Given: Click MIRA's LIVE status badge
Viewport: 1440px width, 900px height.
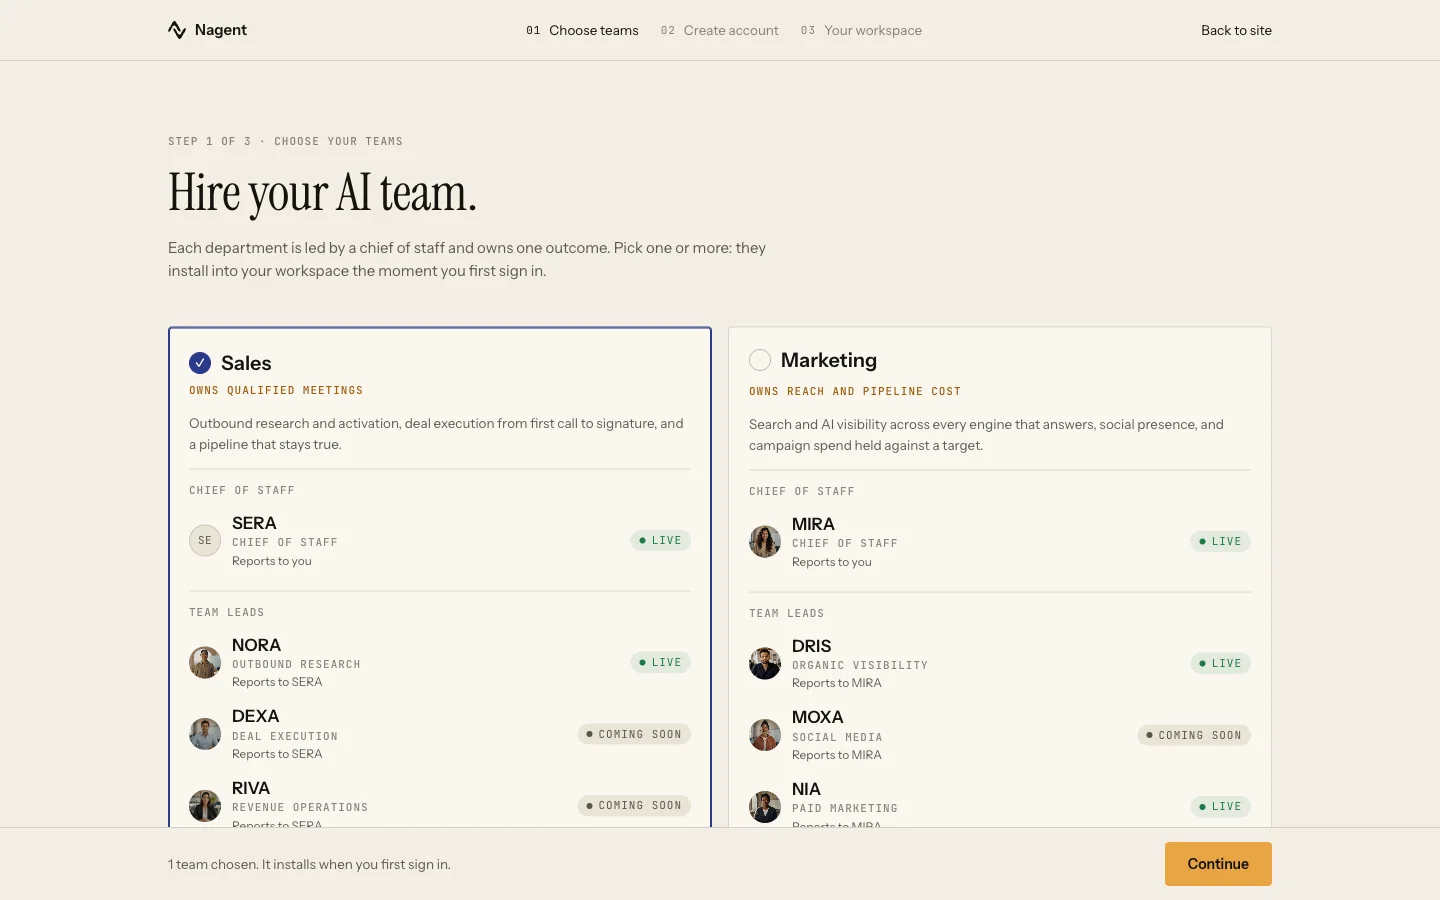Looking at the screenshot, I should (x=1220, y=542).
